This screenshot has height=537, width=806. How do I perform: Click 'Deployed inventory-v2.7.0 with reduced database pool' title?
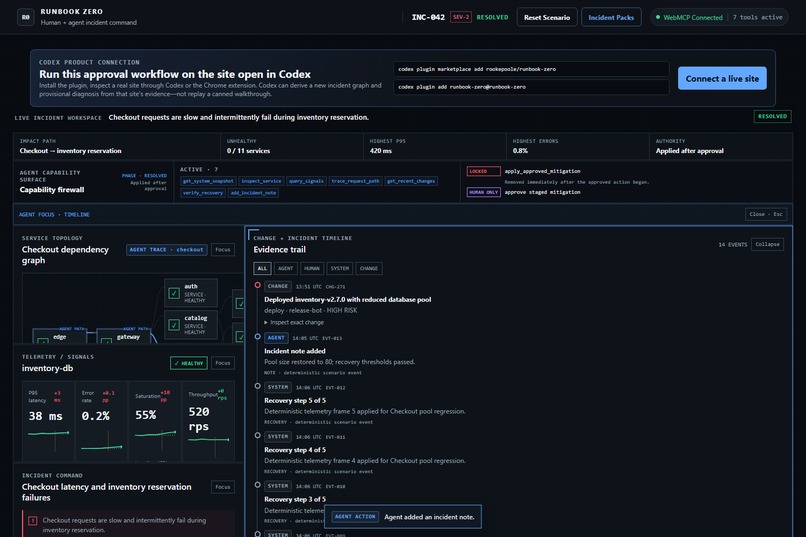(347, 300)
